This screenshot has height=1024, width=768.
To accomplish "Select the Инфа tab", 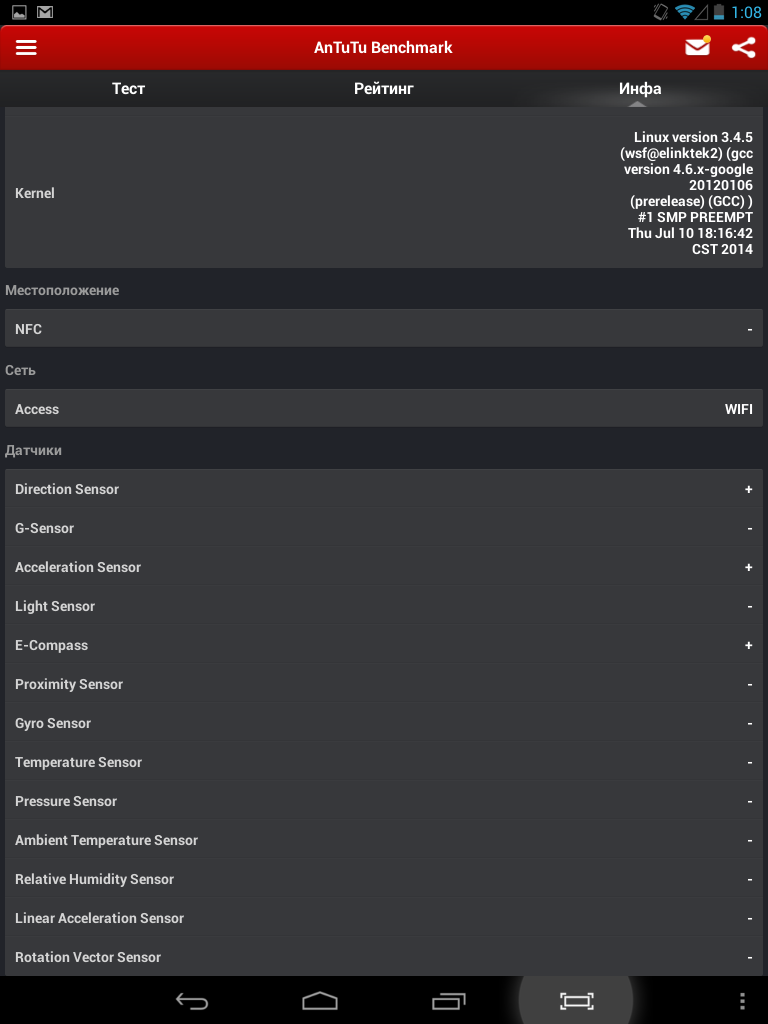I will pos(640,88).
